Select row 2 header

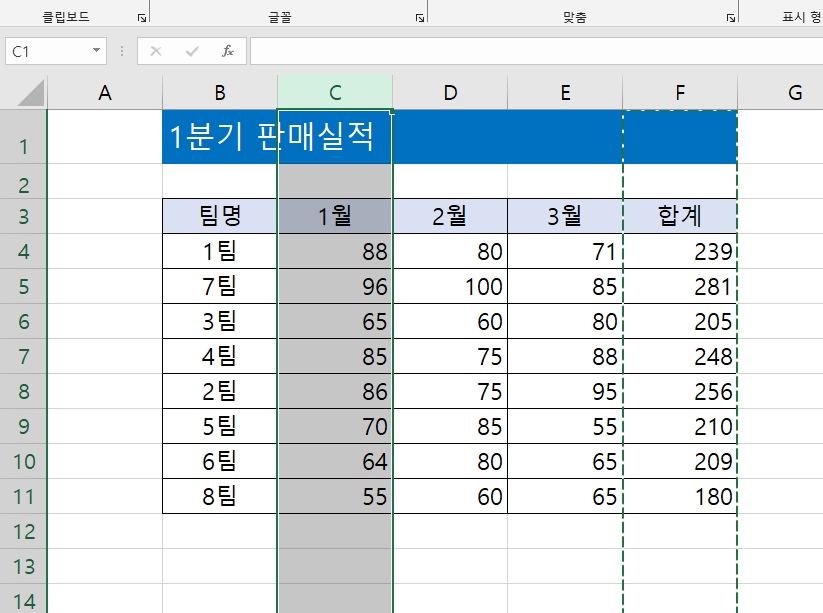click(24, 181)
